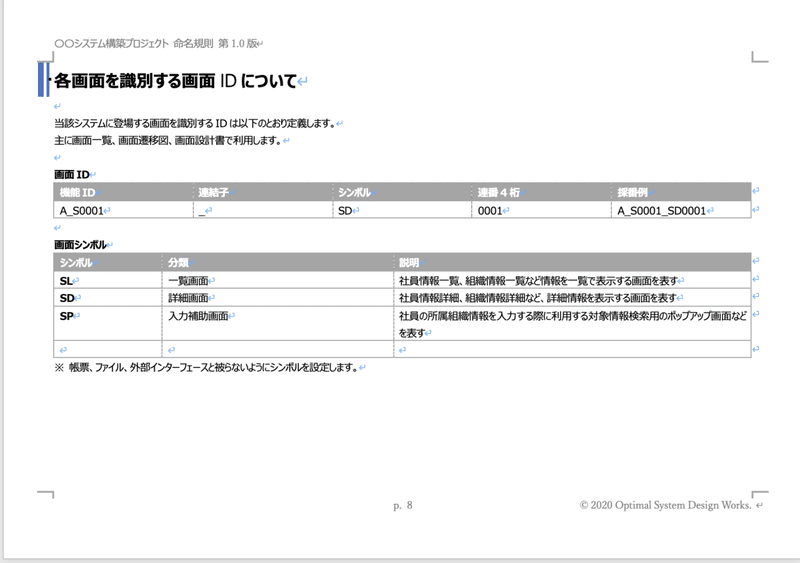The height and width of the screenshot is (563, 800).
Task: Click the header text ○○システム構築プロジェクト 命名規則
Action: pyautogui.click(x=134, y=43)
